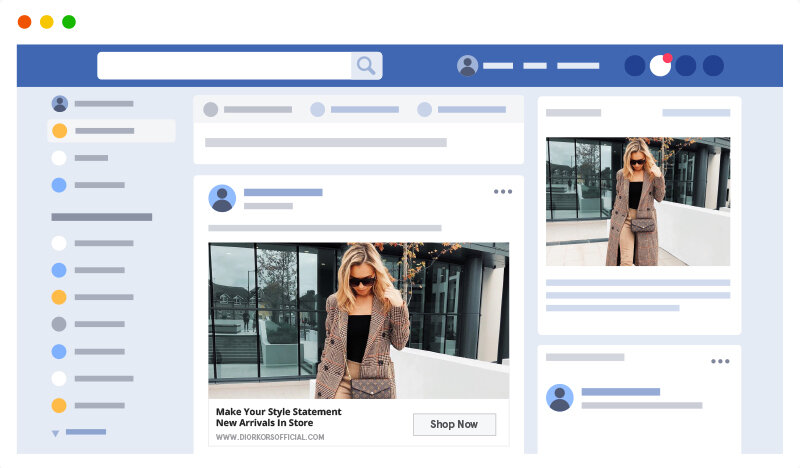Click inside the search input field
This screenshot has width=800, height=468.
[x=224, y=66]
